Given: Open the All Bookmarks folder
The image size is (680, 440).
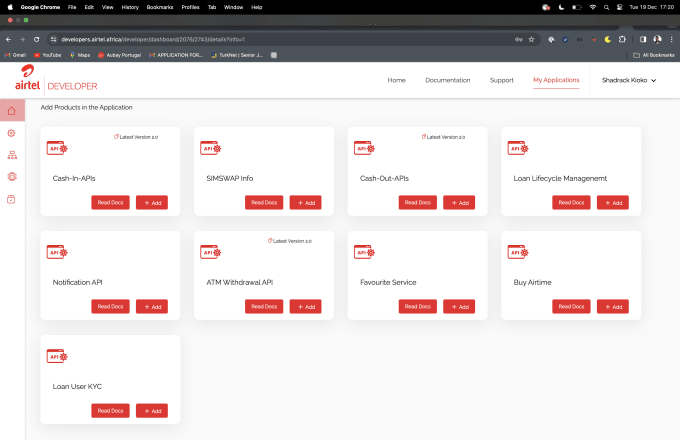Looking at the screenshot, I should pyautogui.click(x=654, y=55).
